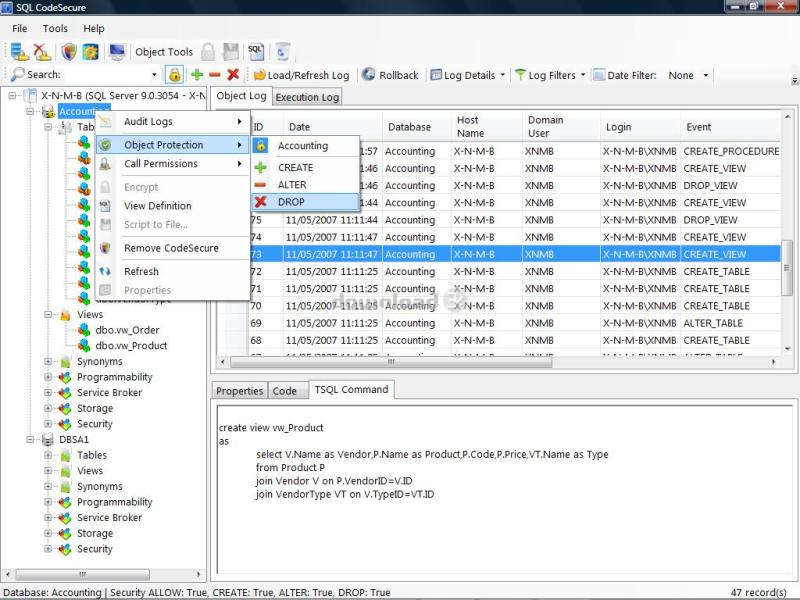Select DBSA1 database in tree
The height and width of the screenshot is (600, 800).
[x=73, y=439]
